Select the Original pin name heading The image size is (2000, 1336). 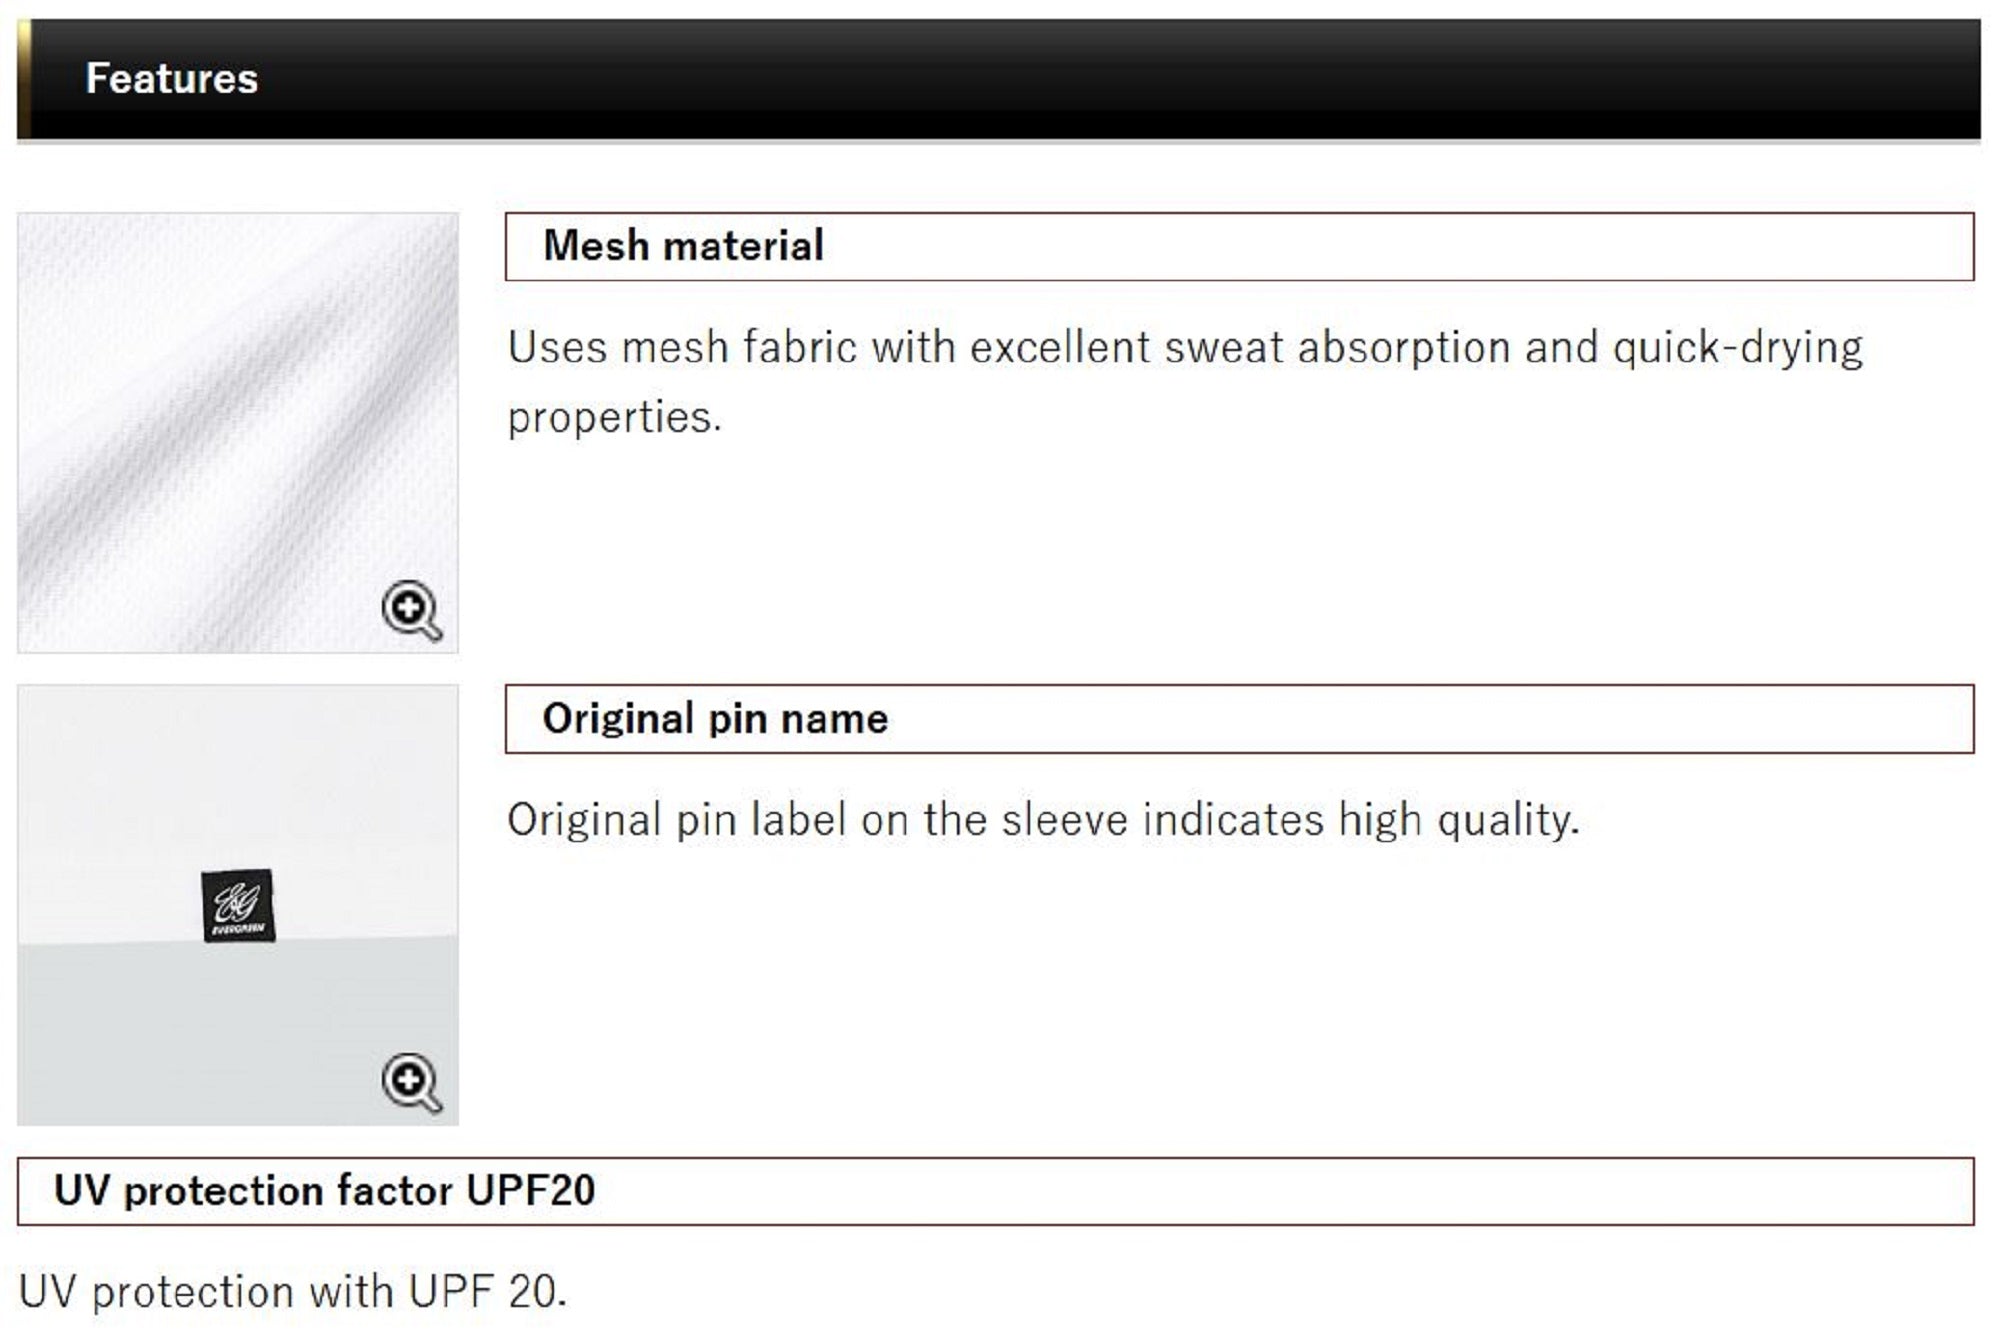pos(715,719)
